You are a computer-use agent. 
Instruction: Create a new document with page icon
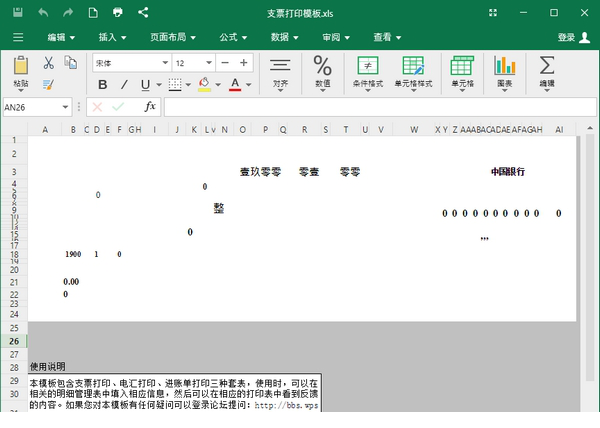pos(93,13)
